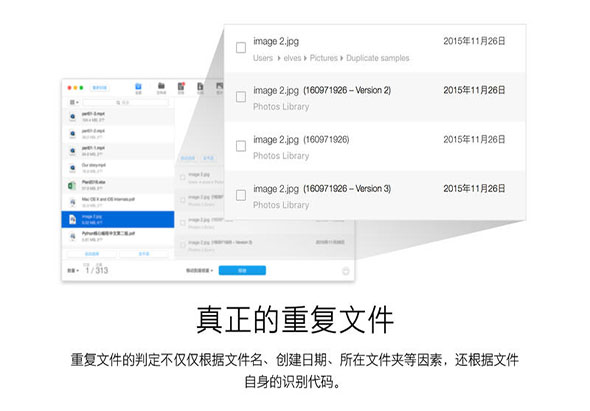Click the Excel icon of Plan2016.xlsx
The image size is (590, 411).
tap(72, 186)
